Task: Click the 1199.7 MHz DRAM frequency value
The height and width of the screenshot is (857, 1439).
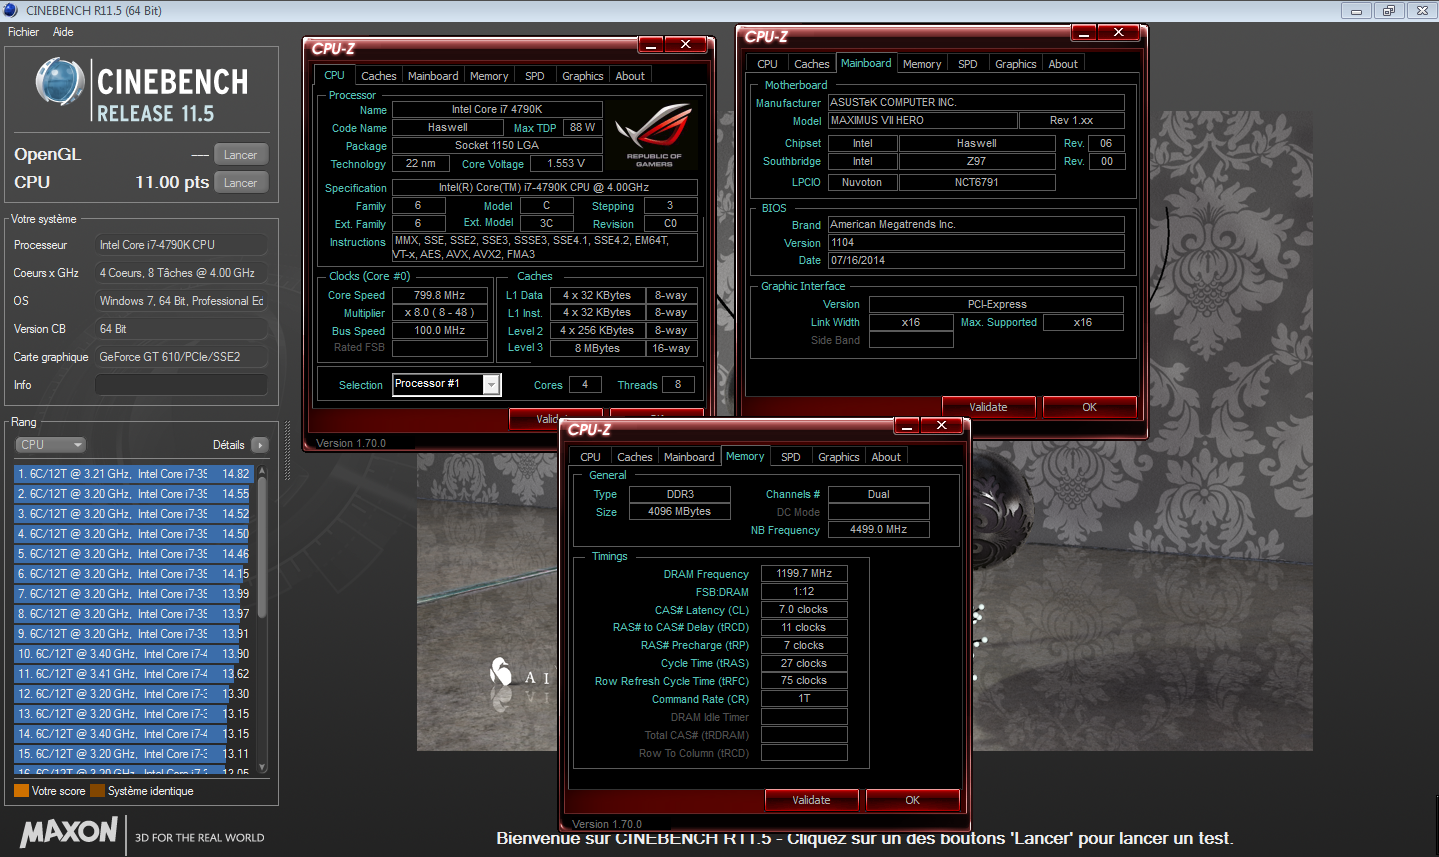Action: click(x=805, y=573)
